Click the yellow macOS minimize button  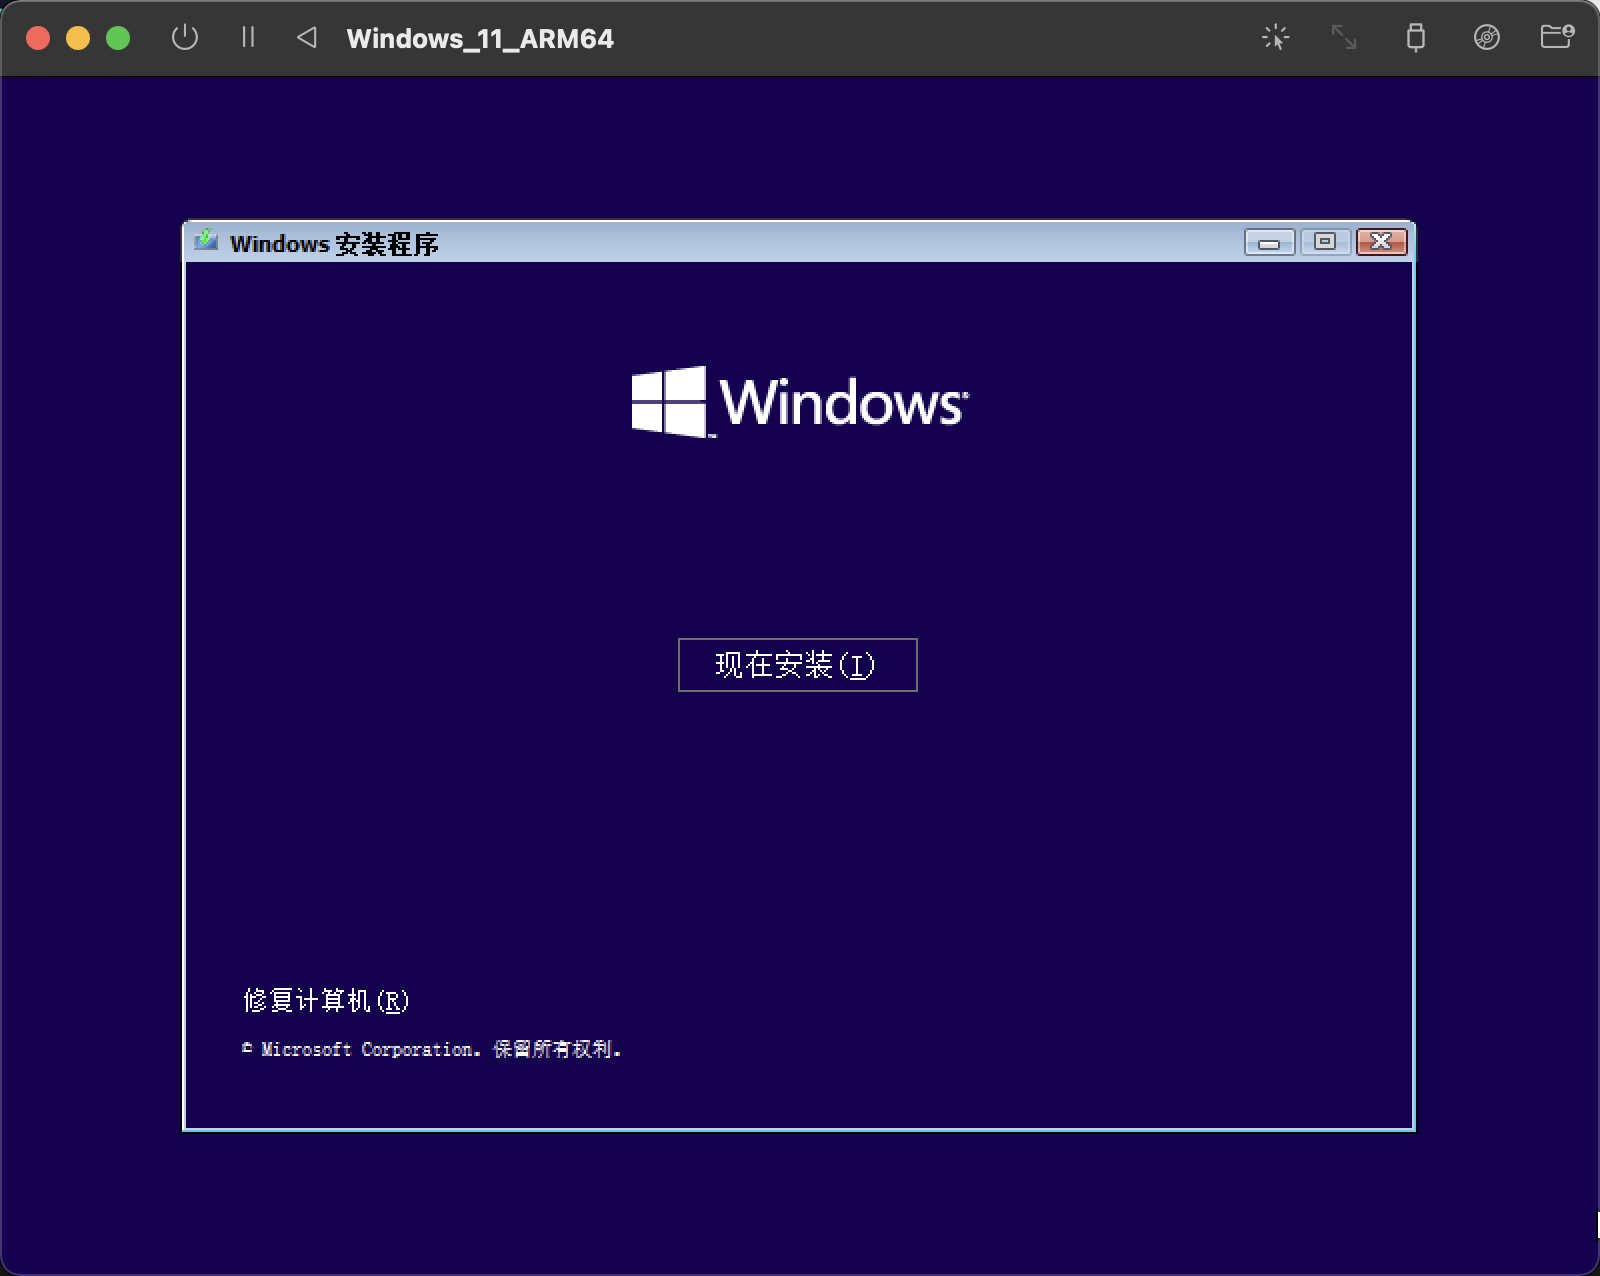click(78, 37)
